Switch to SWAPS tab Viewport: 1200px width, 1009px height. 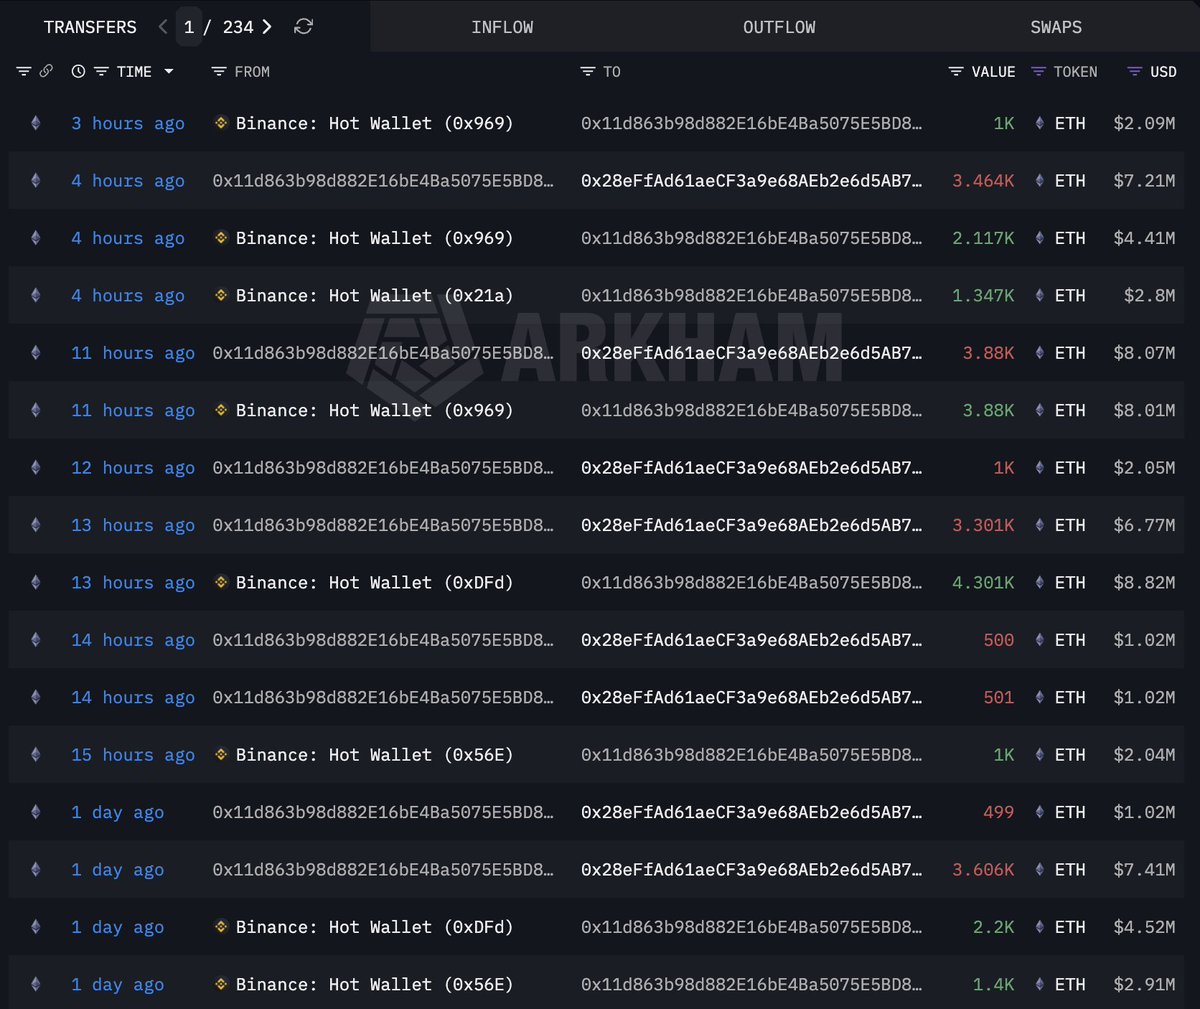1056,27
